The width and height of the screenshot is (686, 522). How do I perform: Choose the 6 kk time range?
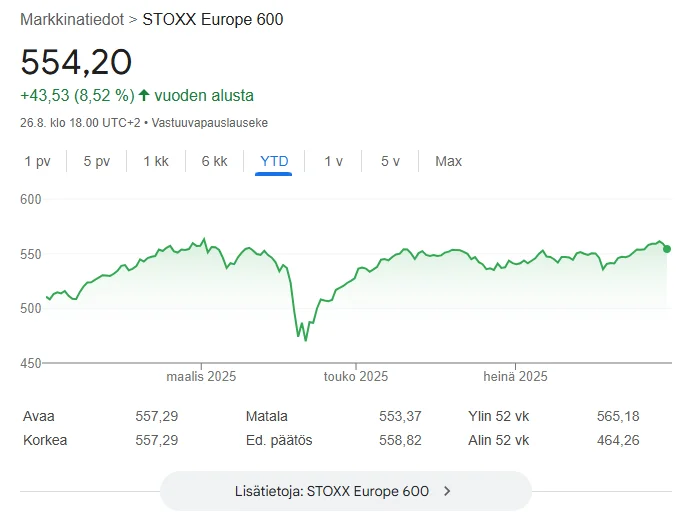click(214, 161)
